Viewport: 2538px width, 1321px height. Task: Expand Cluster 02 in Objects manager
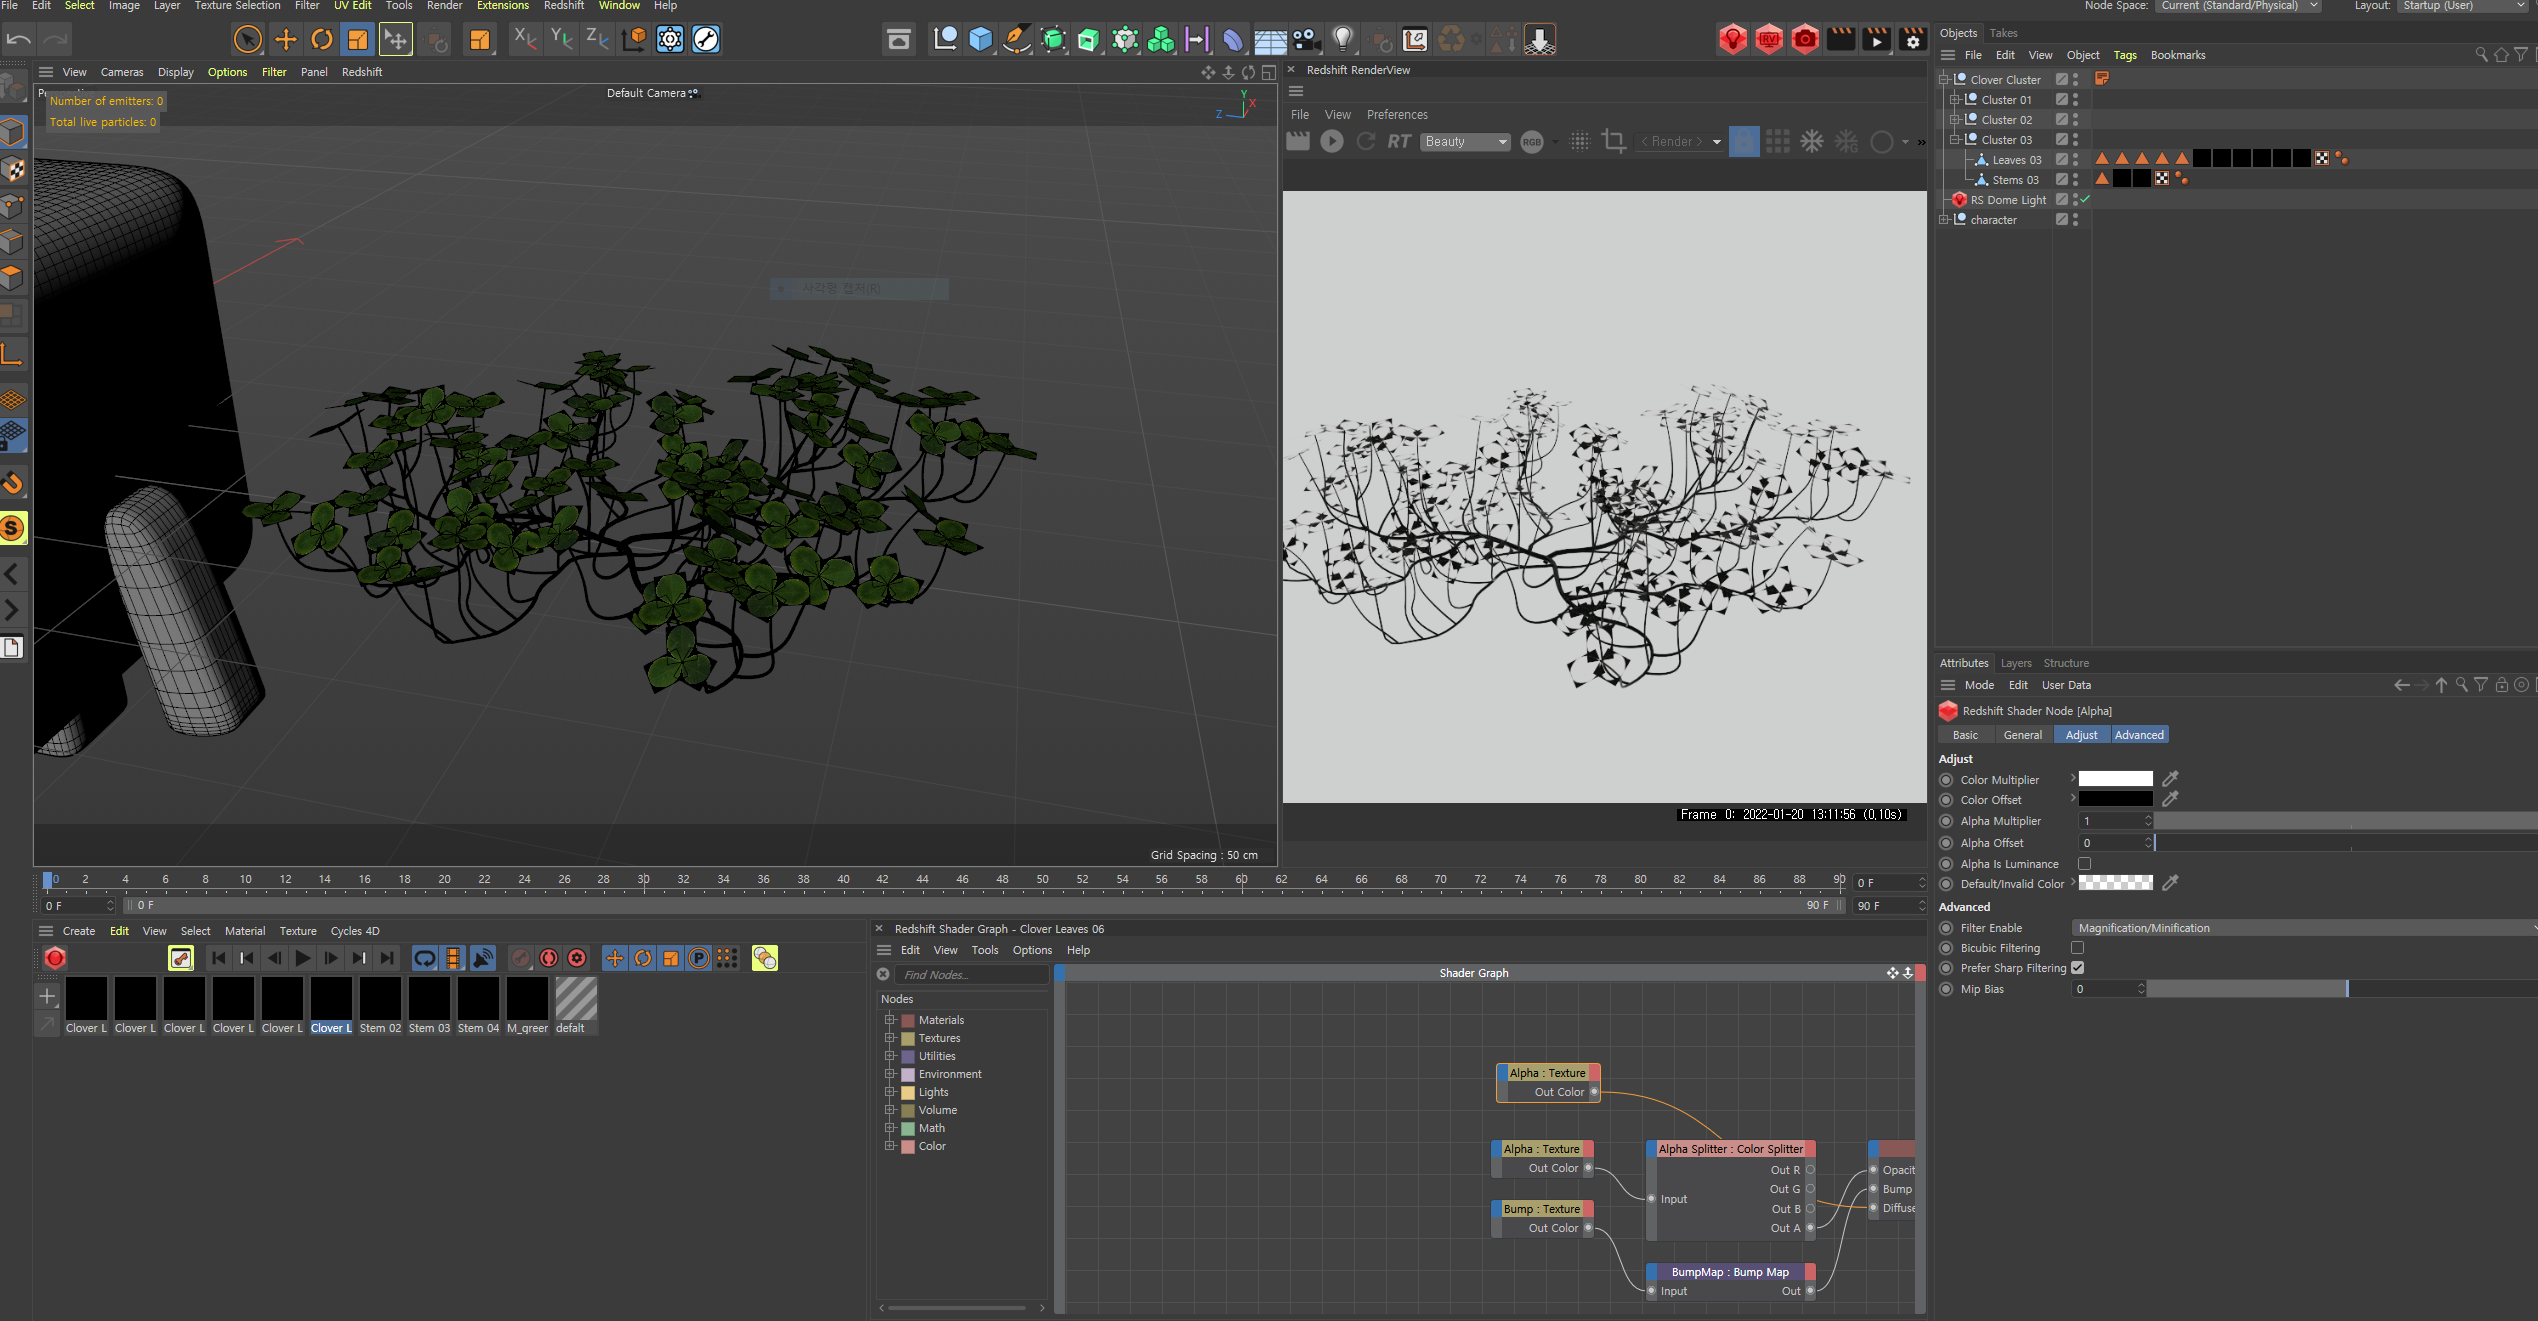pyautogui.click(x=1955, y=120)
